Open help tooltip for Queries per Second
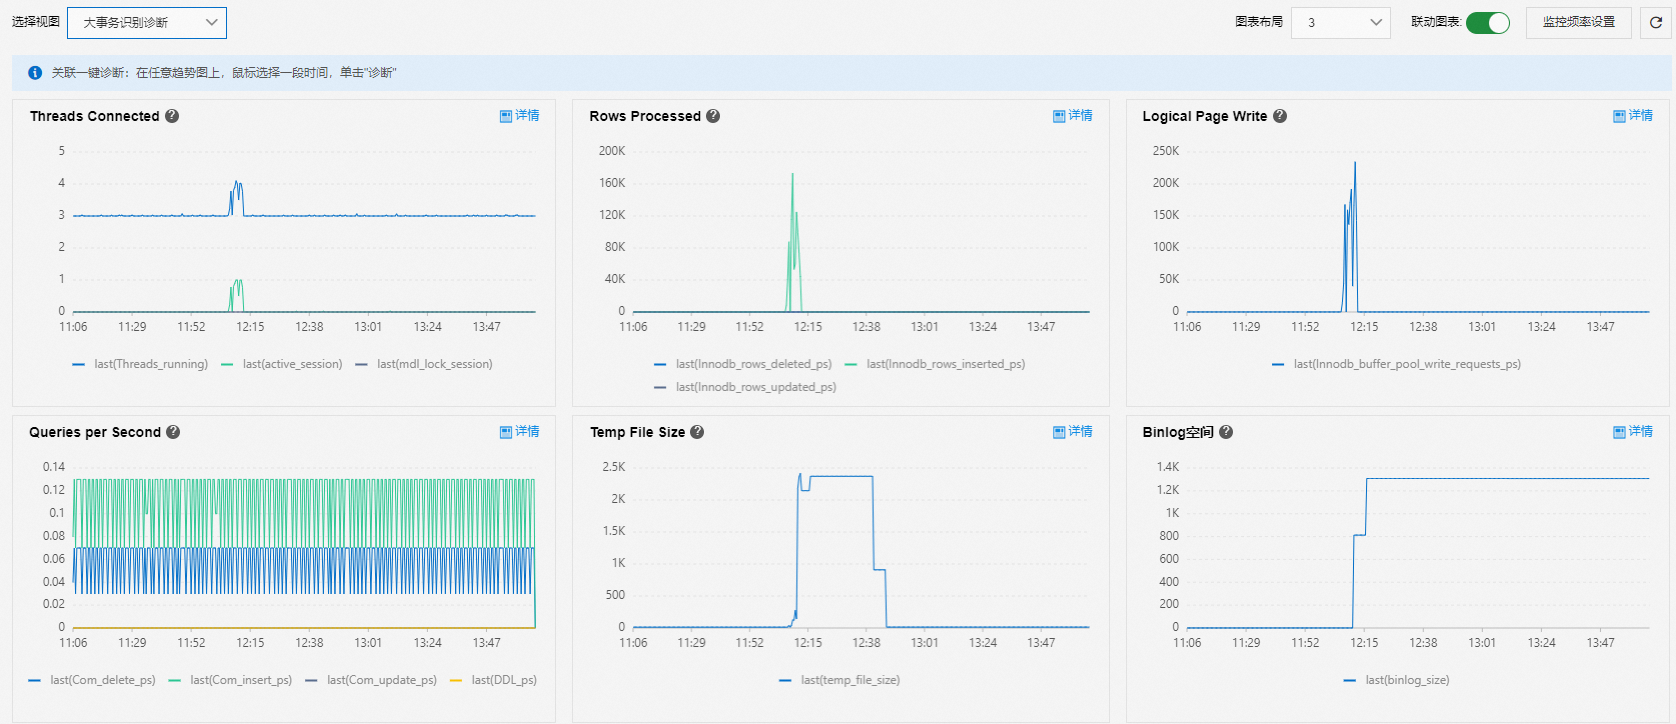The height and width of the screenshot is (724, 1676). point(173,432)
